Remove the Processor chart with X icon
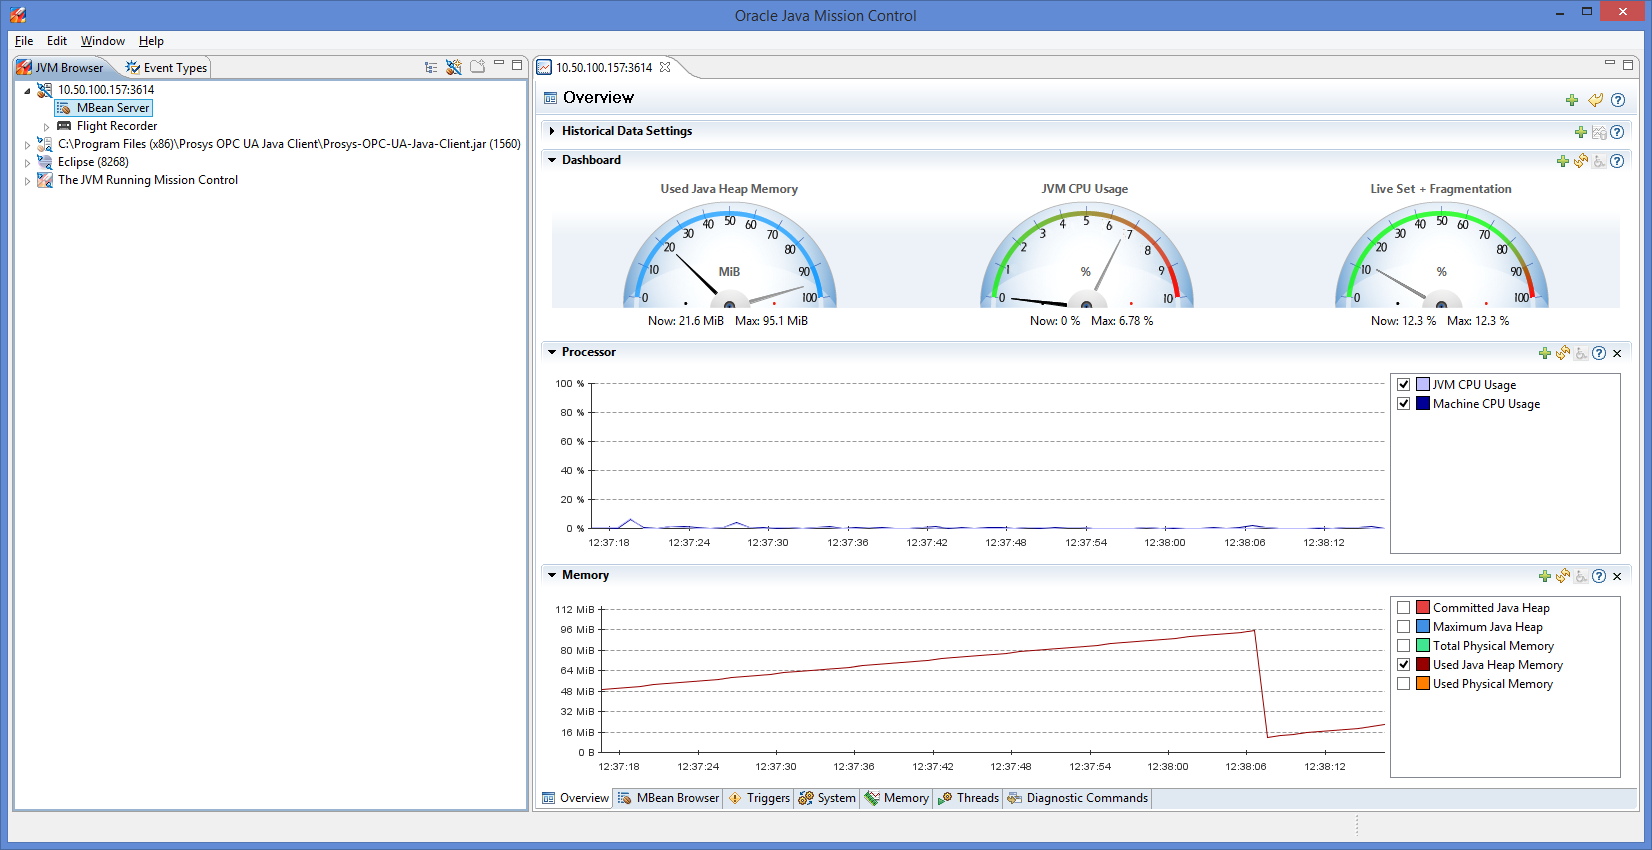Screen dimensions: 1652x850 (x=1617, y=353)
